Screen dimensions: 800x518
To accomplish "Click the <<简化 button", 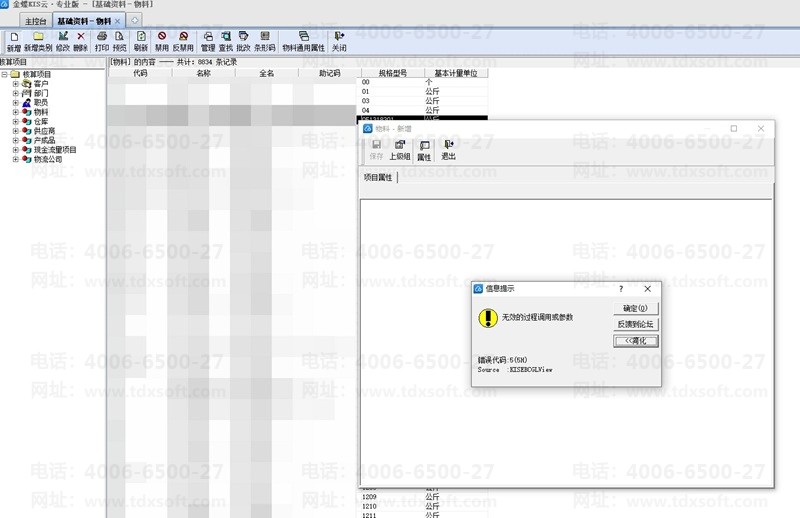I will pyautogui.click(x=636, y=341).
